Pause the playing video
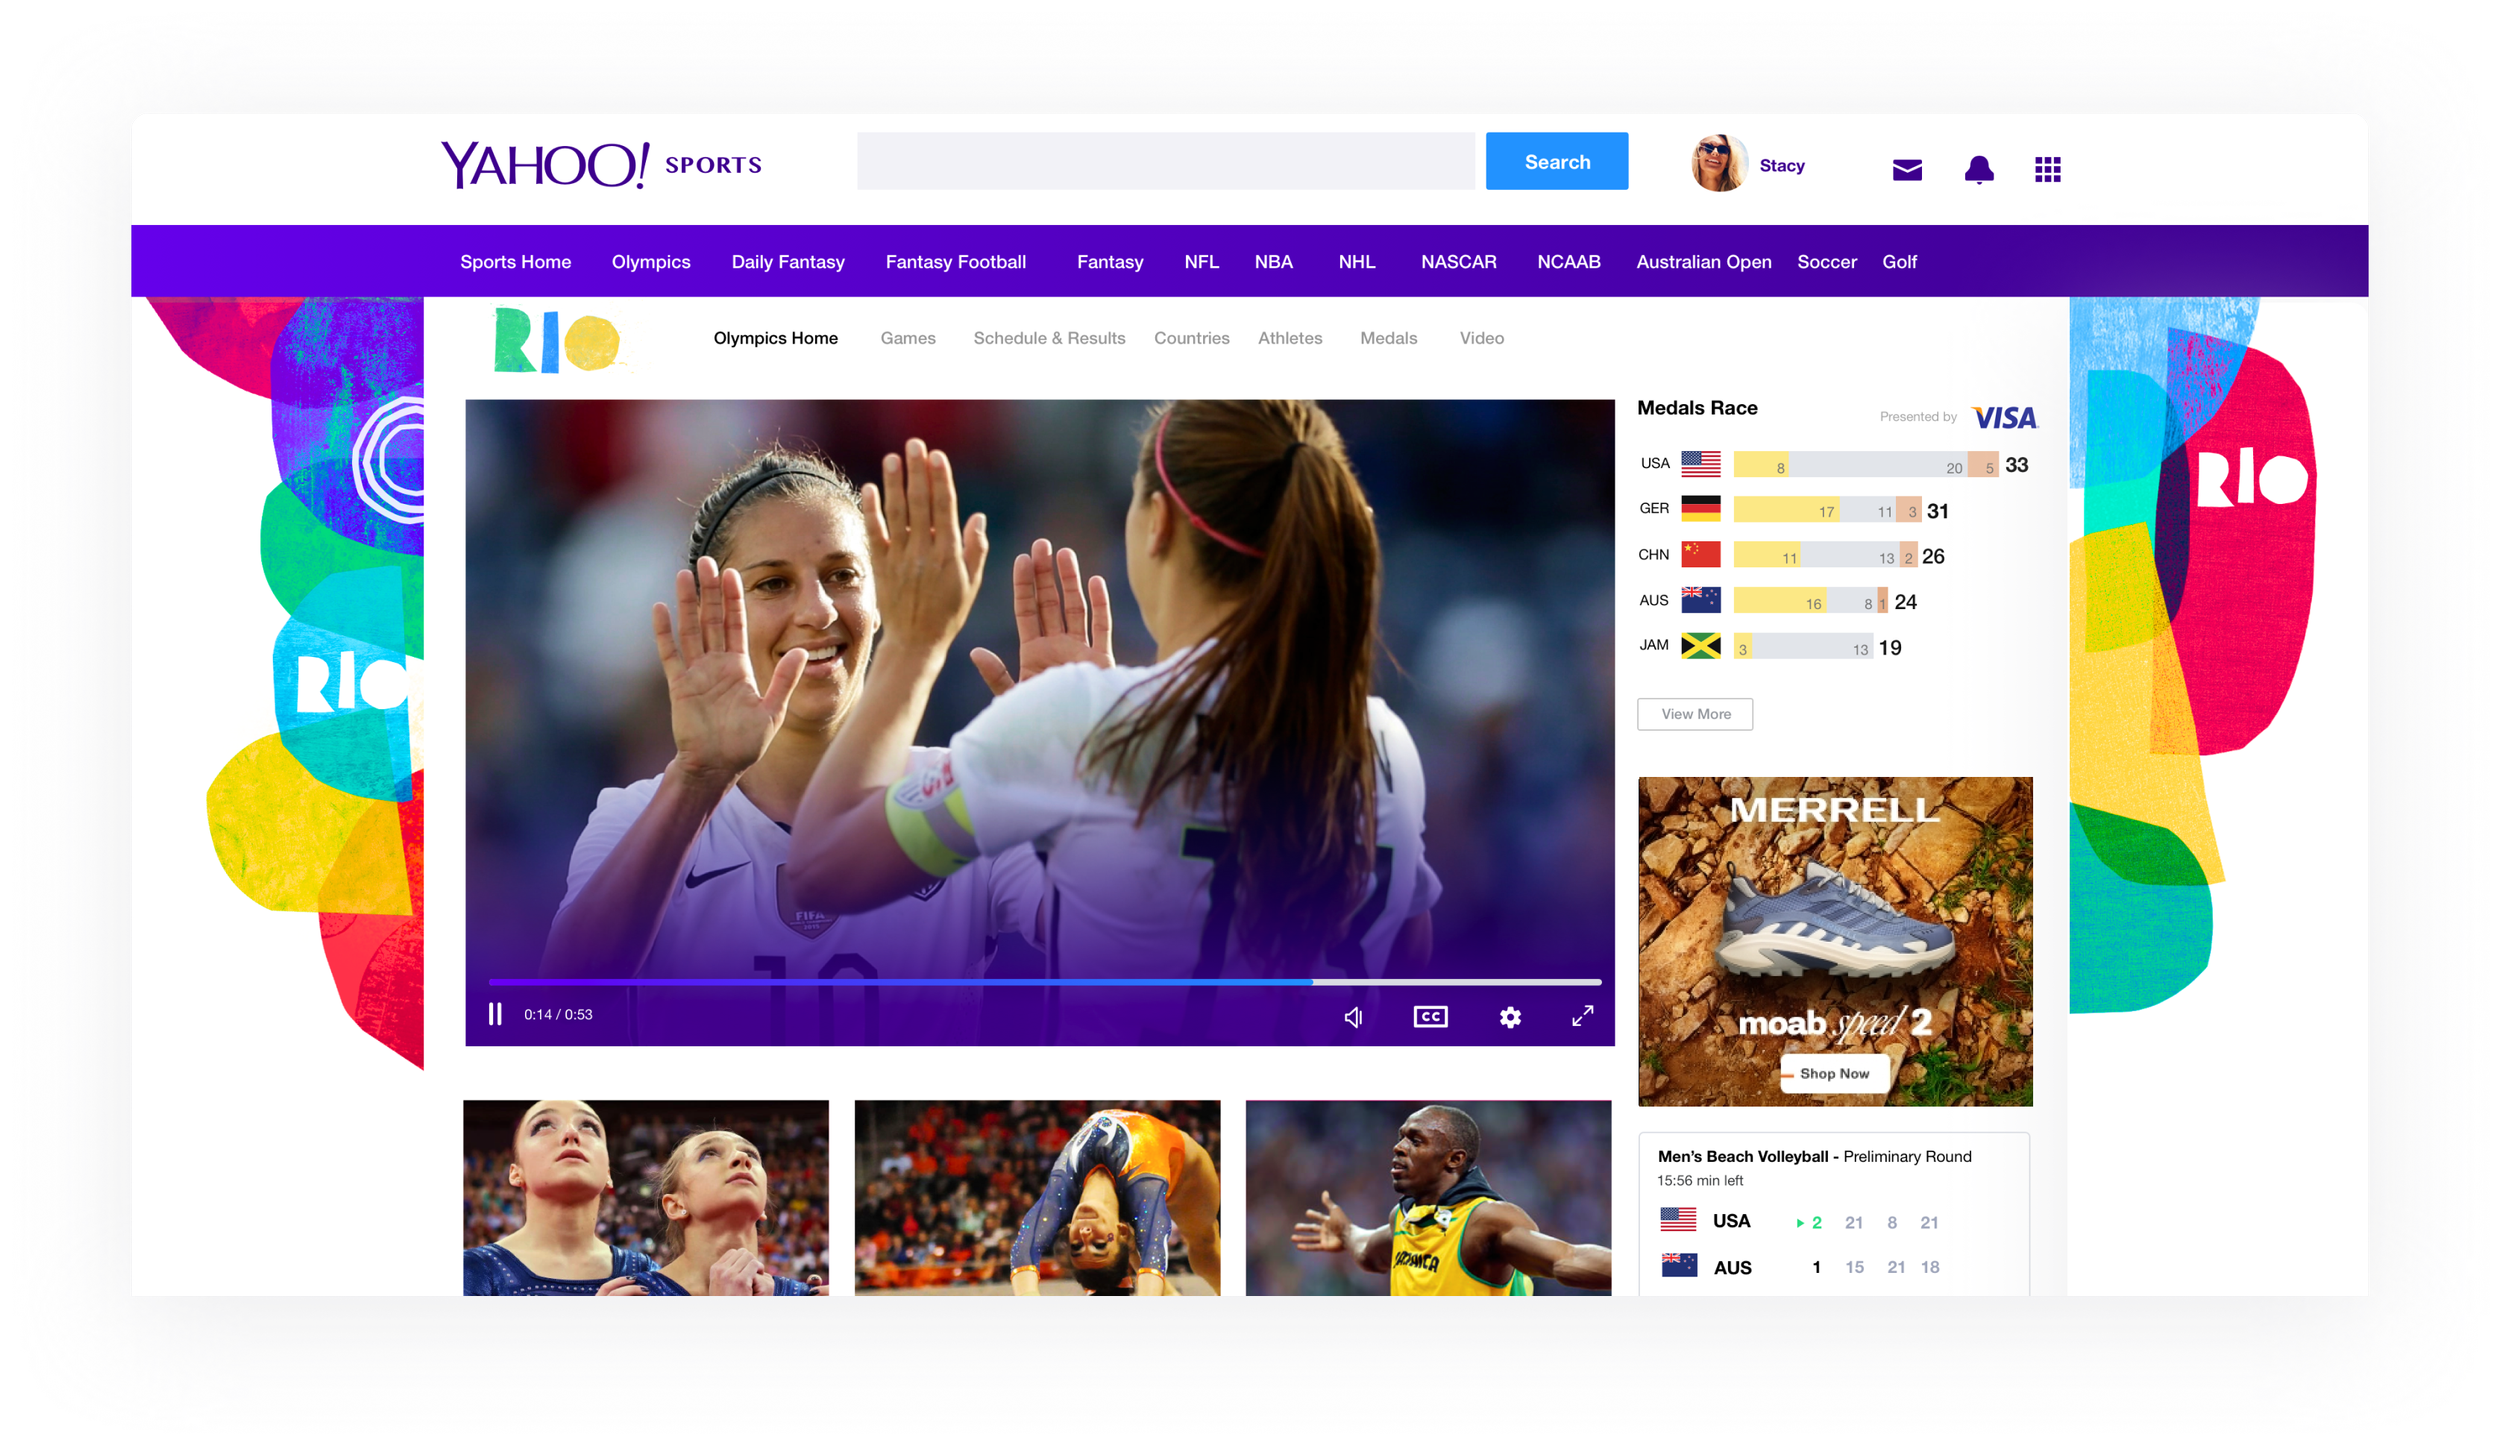 [x=494, y=1014]
